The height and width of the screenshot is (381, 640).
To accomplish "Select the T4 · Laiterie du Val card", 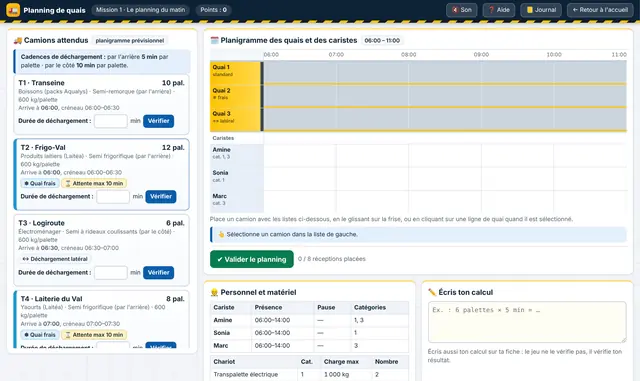I will click(101, 319).
